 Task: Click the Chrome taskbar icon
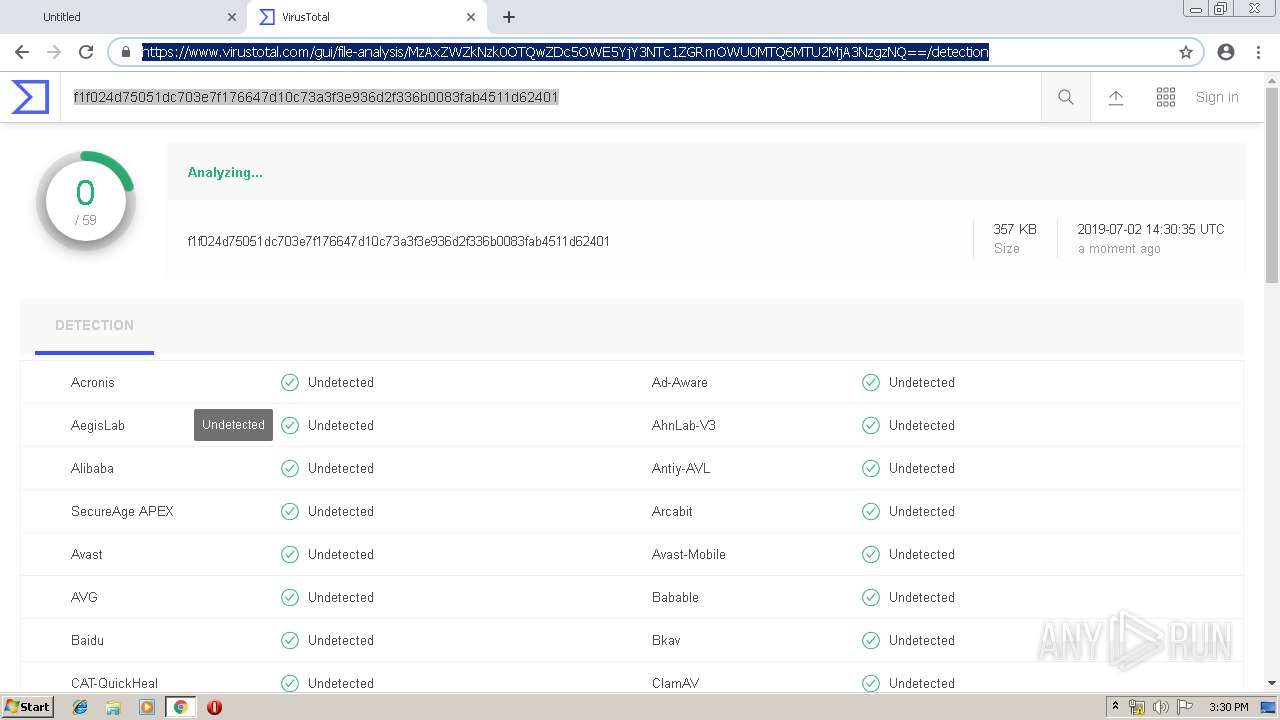(x=180, y=707)
